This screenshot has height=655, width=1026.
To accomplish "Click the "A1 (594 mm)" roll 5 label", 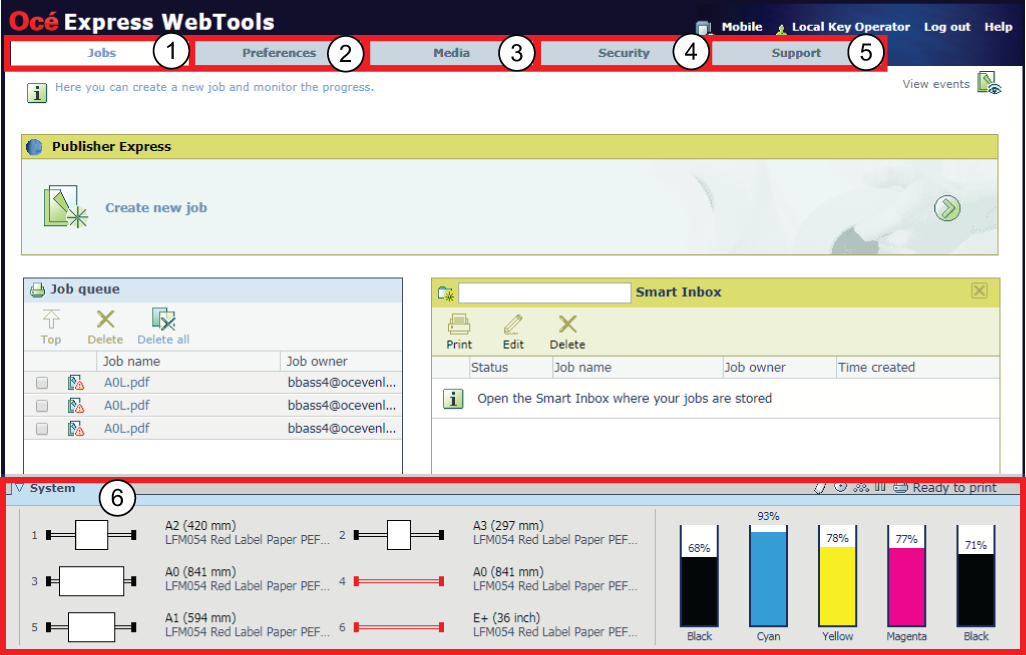I will 200,618.
